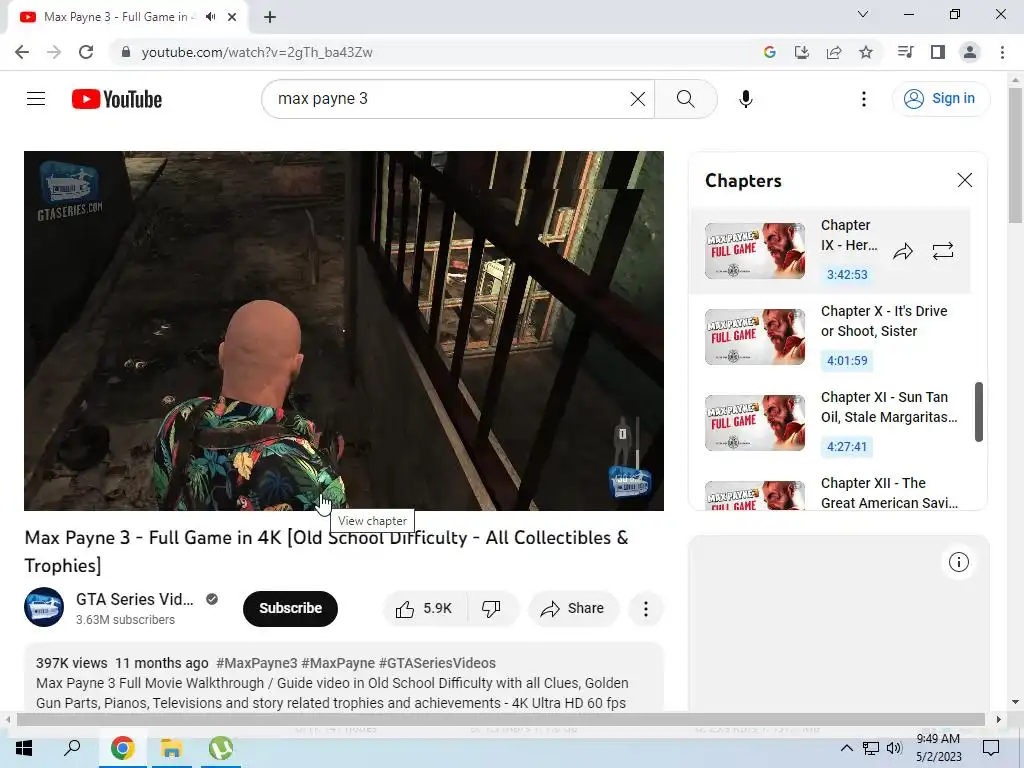Click hashtag #MaxPayne3
The image size is (1024, 768).
tap(257, 663)
